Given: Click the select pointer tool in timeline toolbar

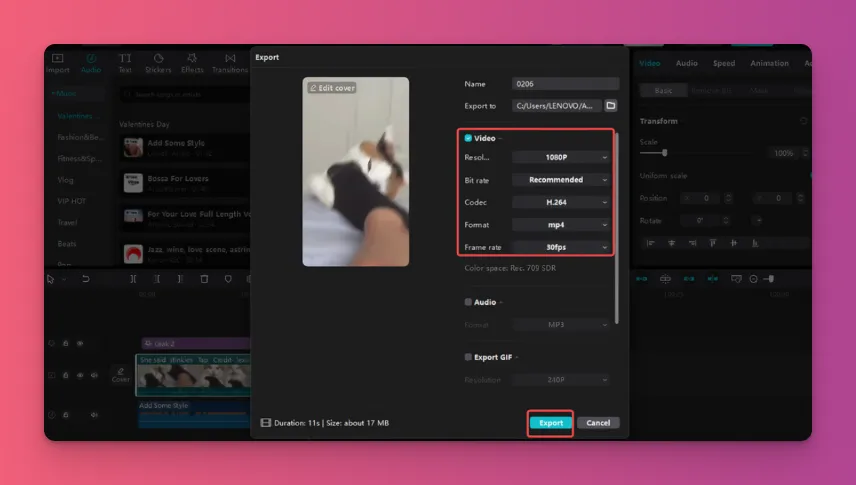Looking at the screenshot, I should pos(50,279).
